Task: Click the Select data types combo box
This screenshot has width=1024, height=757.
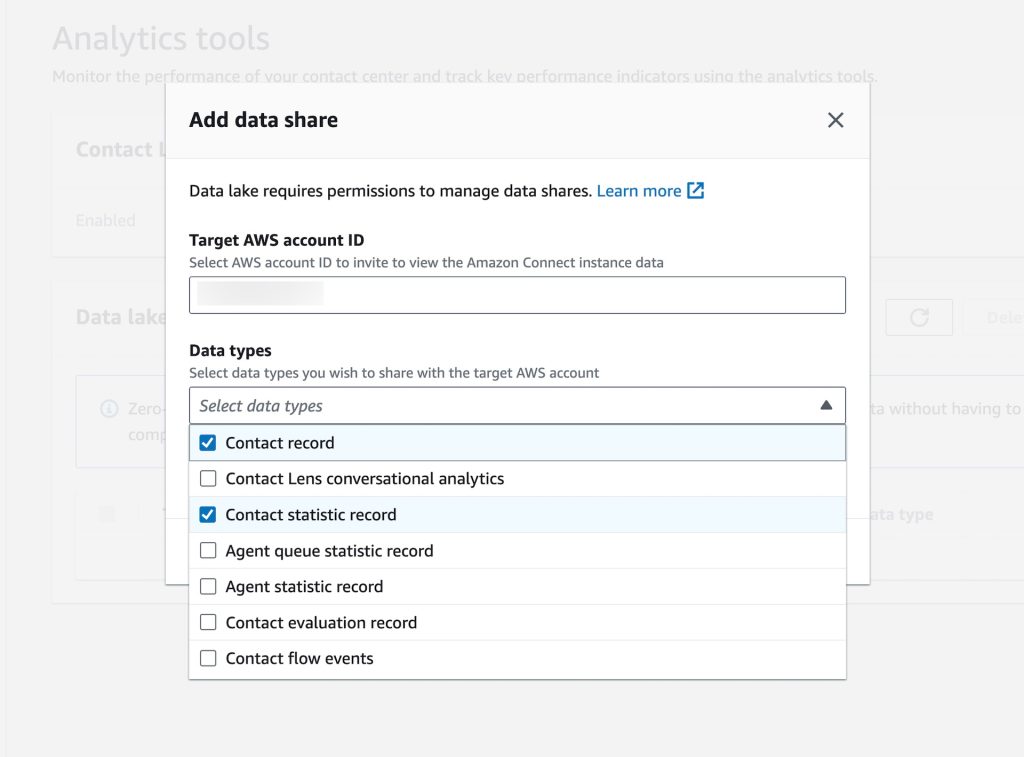Action: [500, 405]
